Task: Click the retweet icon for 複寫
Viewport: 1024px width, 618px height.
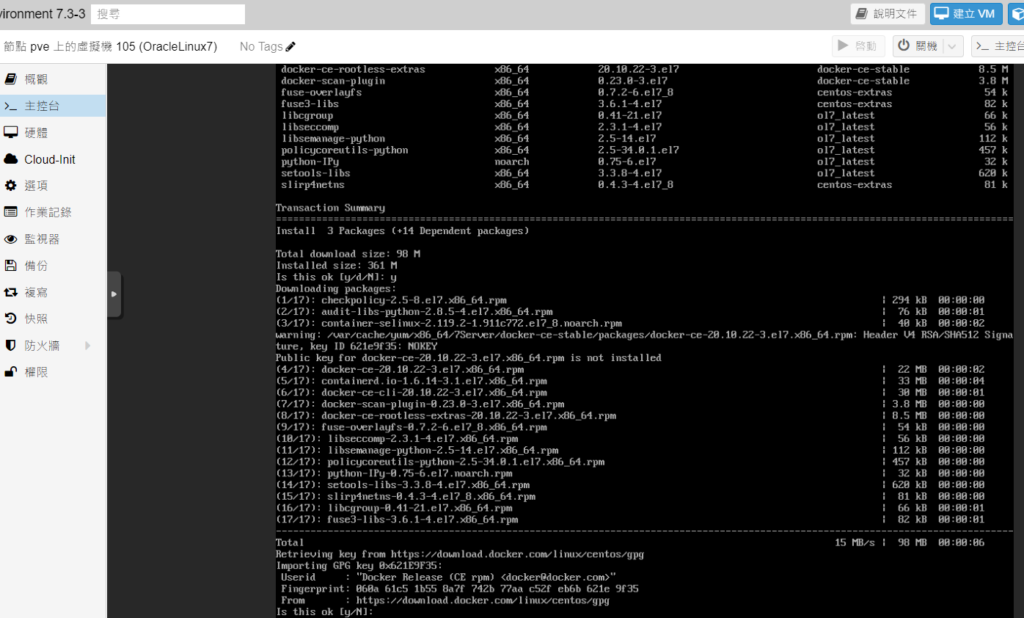Action: click(11, 292)
